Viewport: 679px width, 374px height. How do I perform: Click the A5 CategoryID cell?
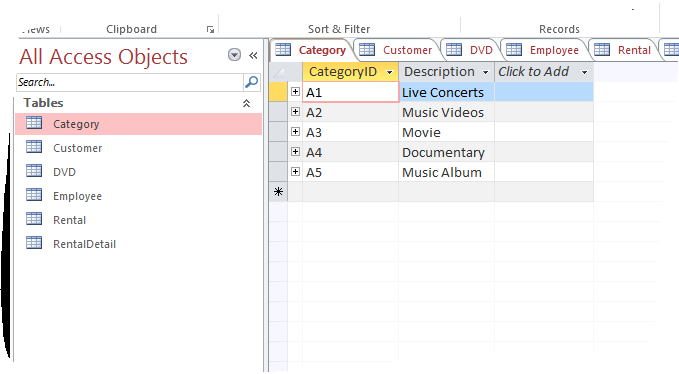tap(351, 172)
